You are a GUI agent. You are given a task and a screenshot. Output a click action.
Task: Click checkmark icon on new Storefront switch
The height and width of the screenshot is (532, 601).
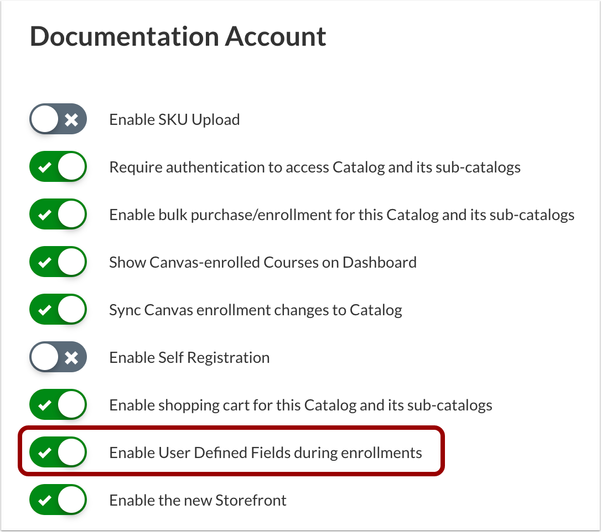(44, 500)
